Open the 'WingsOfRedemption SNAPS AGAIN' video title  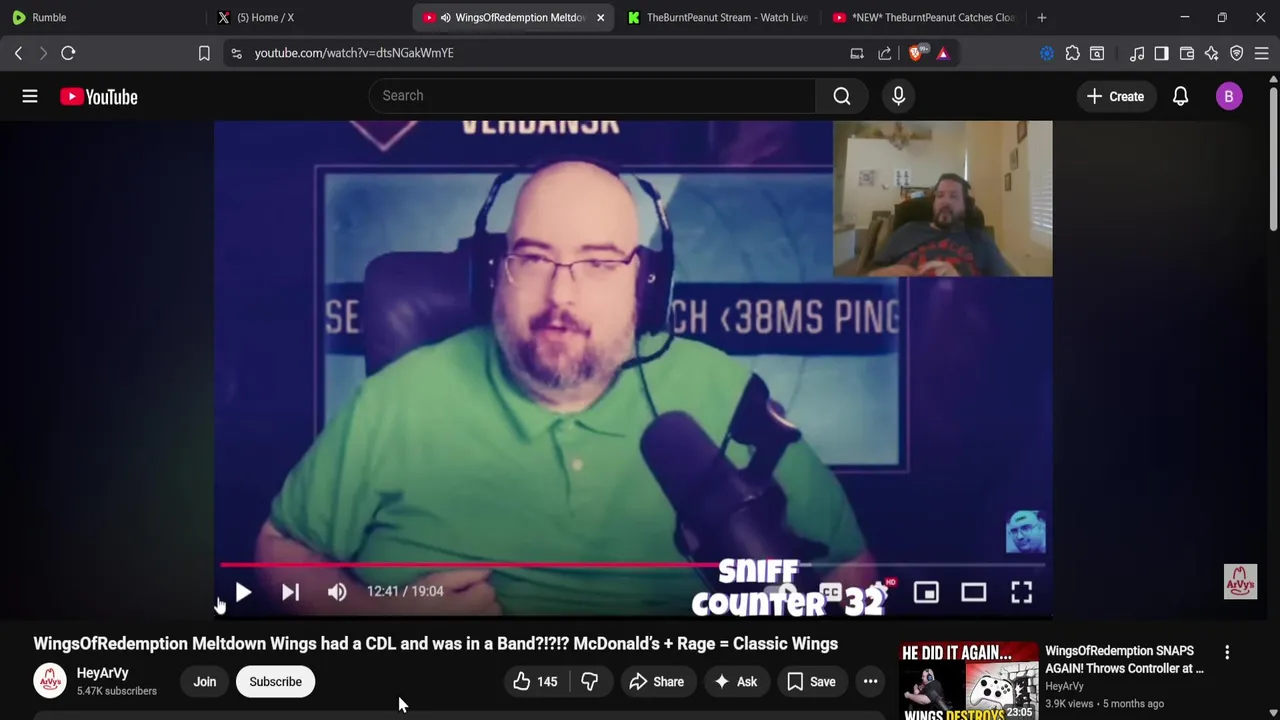point(1124,659)
